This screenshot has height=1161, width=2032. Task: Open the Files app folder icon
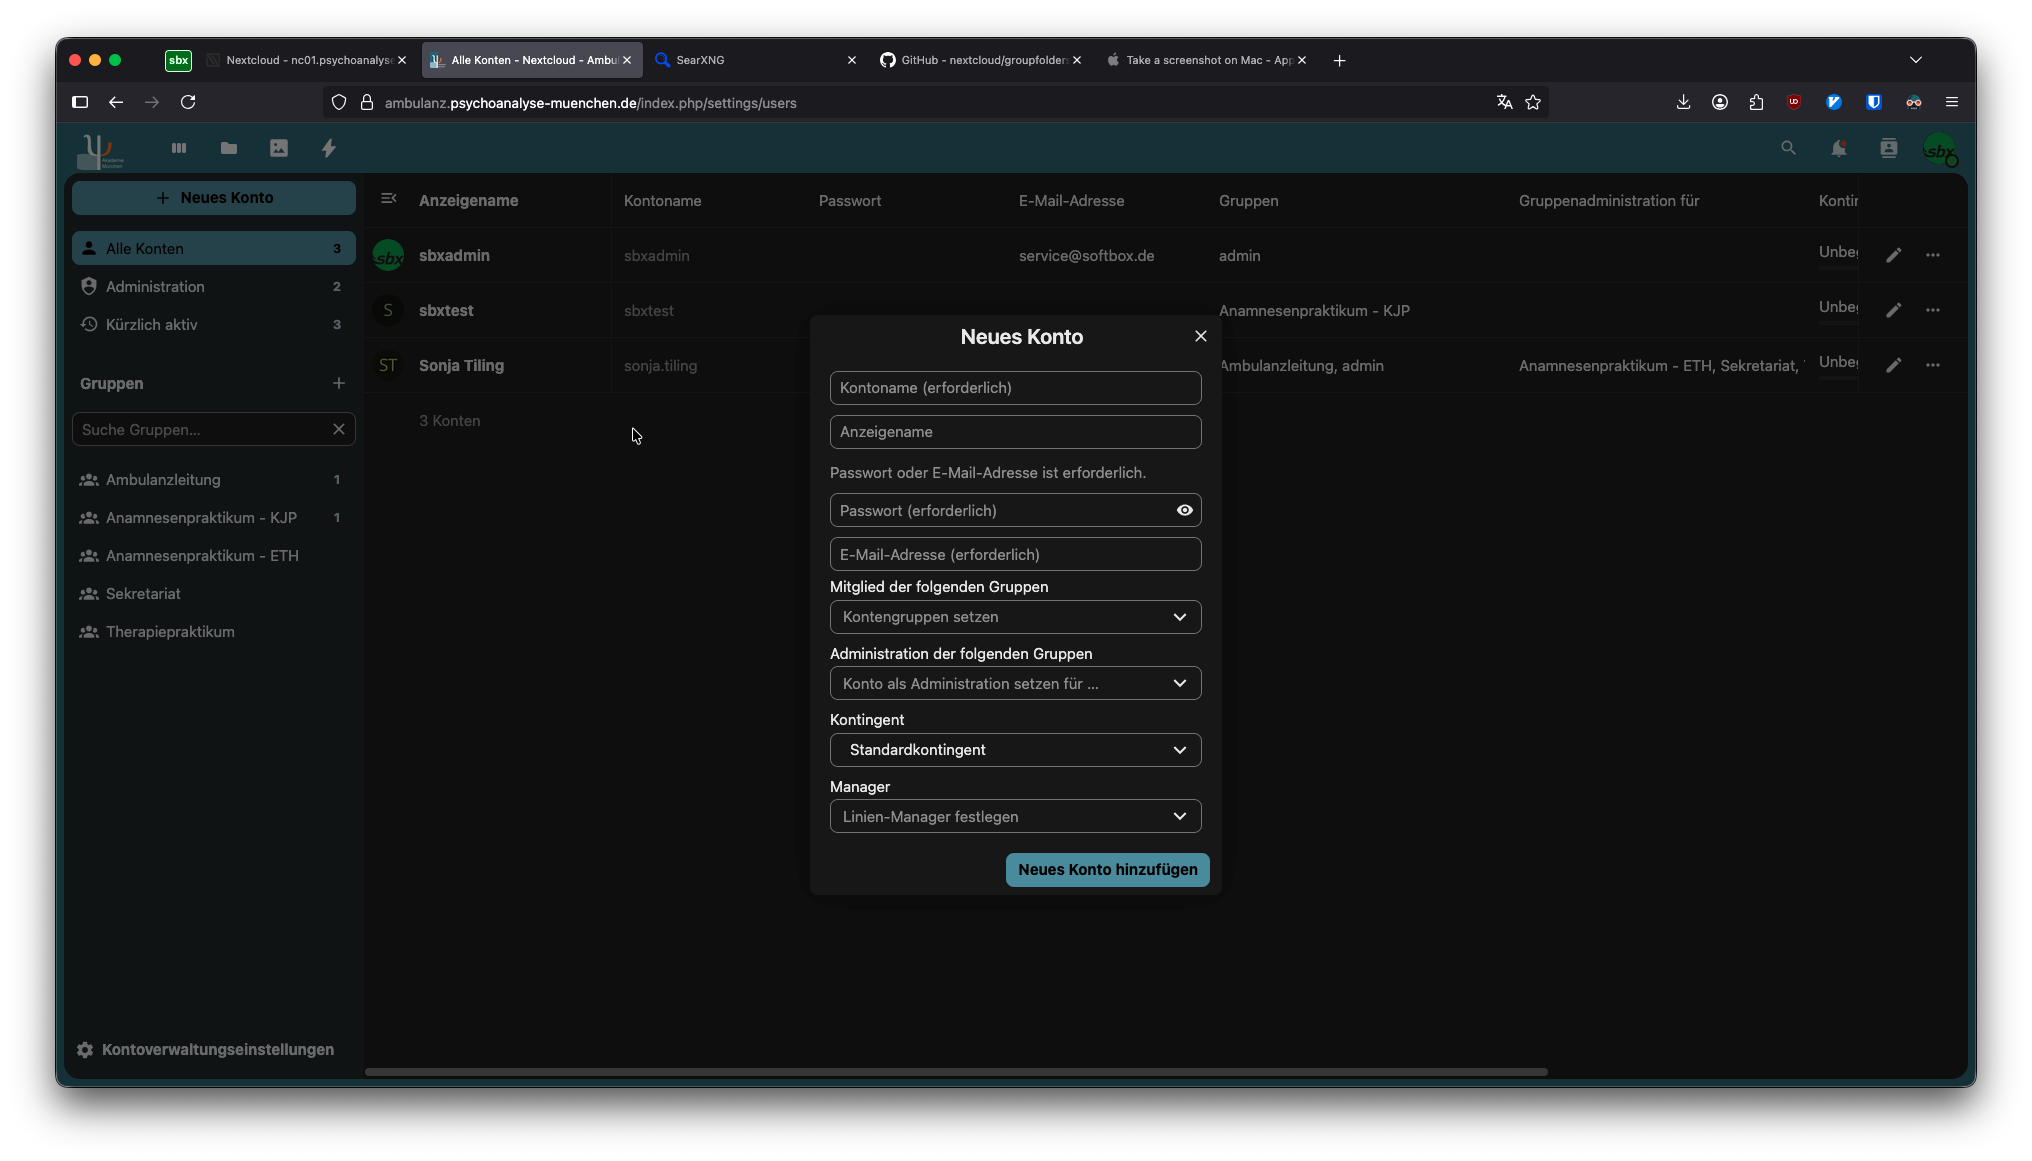tap(229, 148)
